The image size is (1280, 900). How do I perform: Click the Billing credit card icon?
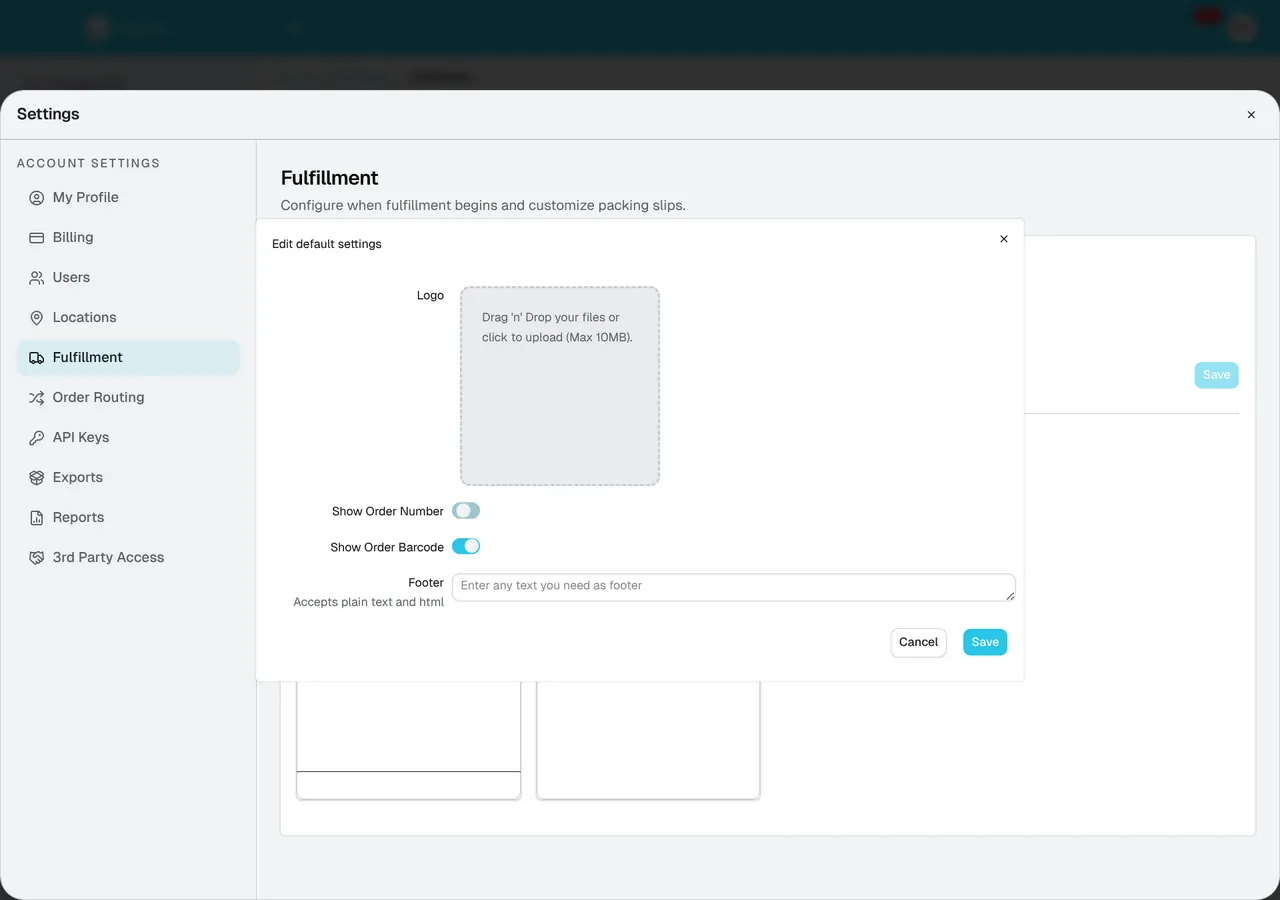pos(36,237)
